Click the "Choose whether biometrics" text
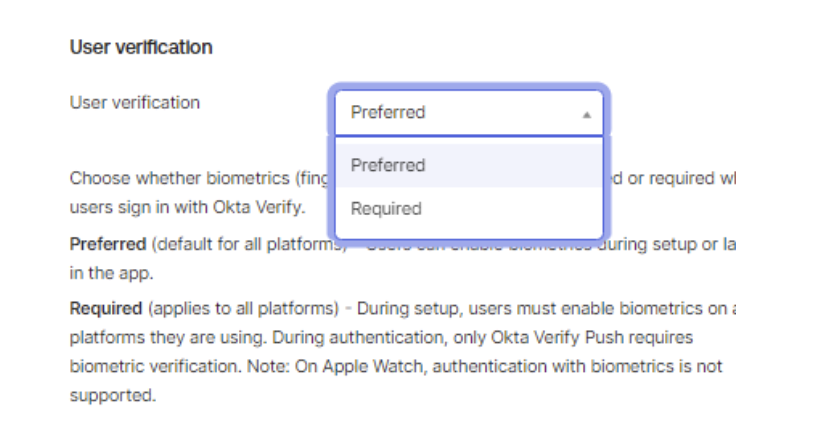824x428 pixels. tap(180, 179)
